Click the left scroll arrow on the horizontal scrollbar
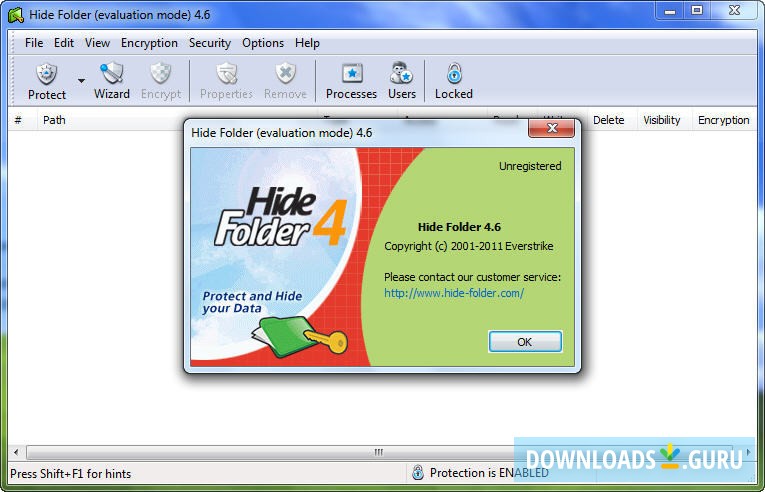Screen dimensions: 765x492 click(17, 452)
